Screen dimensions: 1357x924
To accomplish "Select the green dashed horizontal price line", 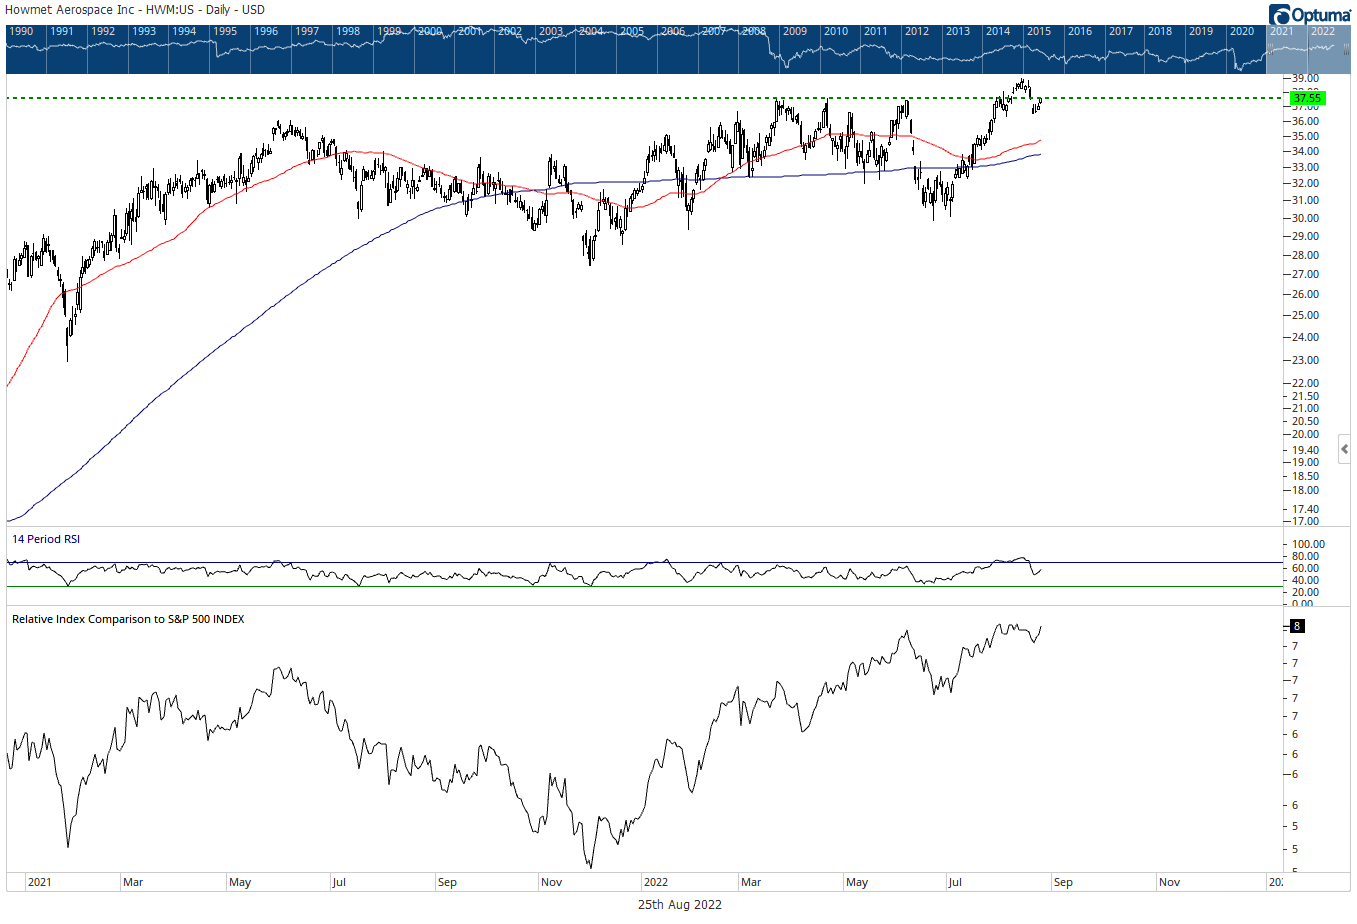I will (x=645, y=98).
